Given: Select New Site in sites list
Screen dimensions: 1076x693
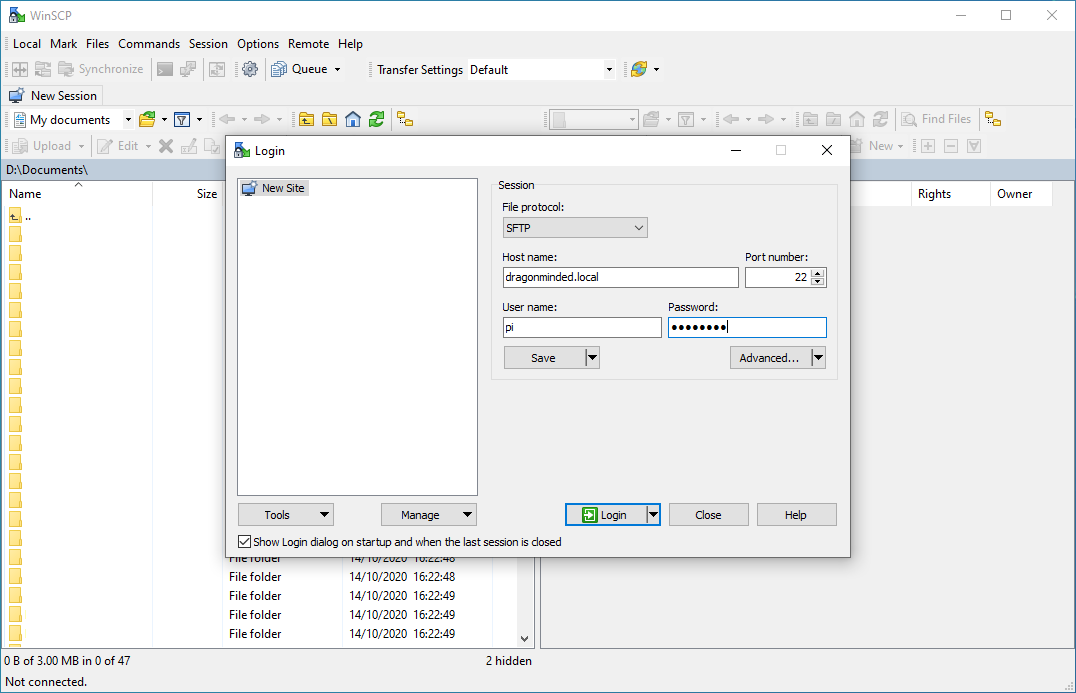Looking at the screenshot, I should pyautogui.click(x=274, y=188).
